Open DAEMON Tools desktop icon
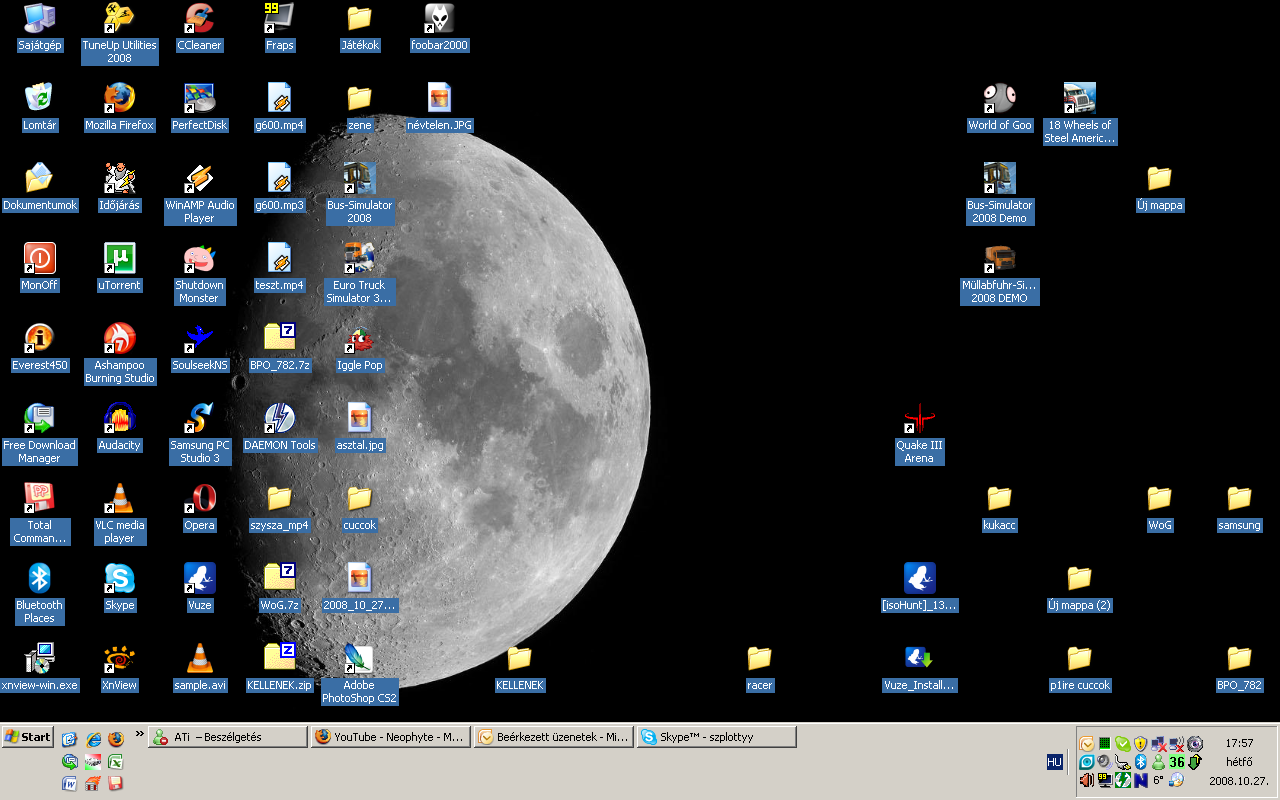 [279, 428]
